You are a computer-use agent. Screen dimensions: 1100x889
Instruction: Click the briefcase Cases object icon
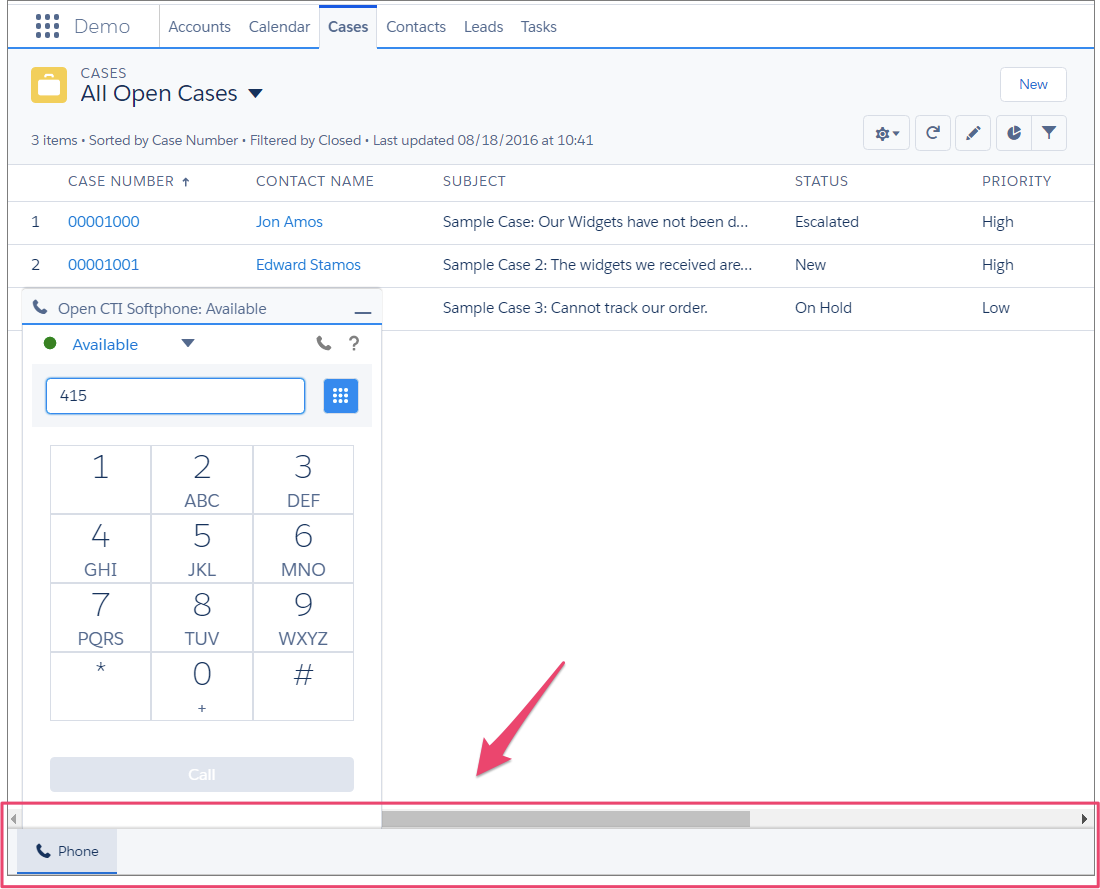coord(48,85)
